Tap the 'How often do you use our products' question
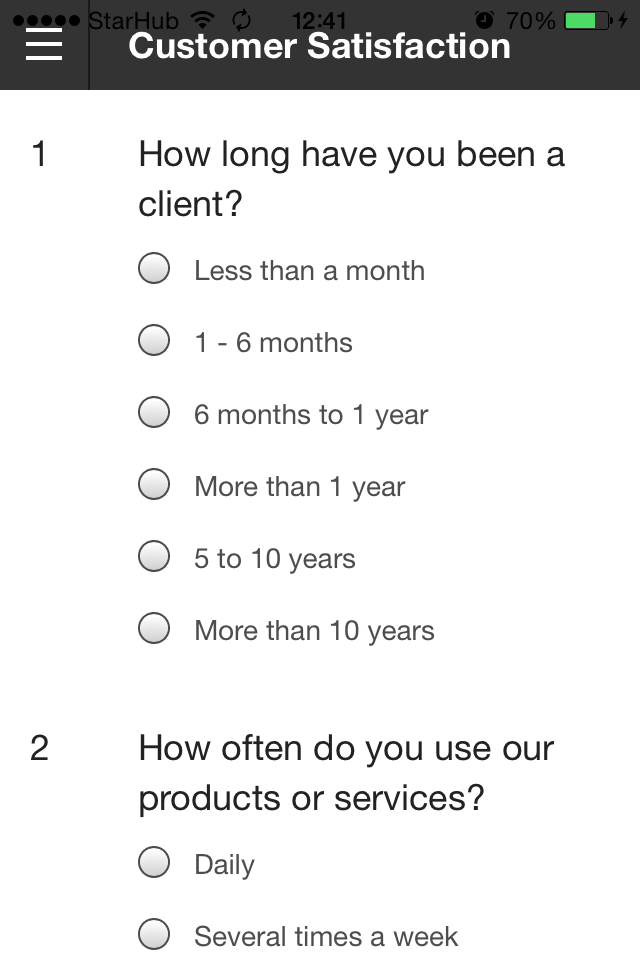 [346, 773]
